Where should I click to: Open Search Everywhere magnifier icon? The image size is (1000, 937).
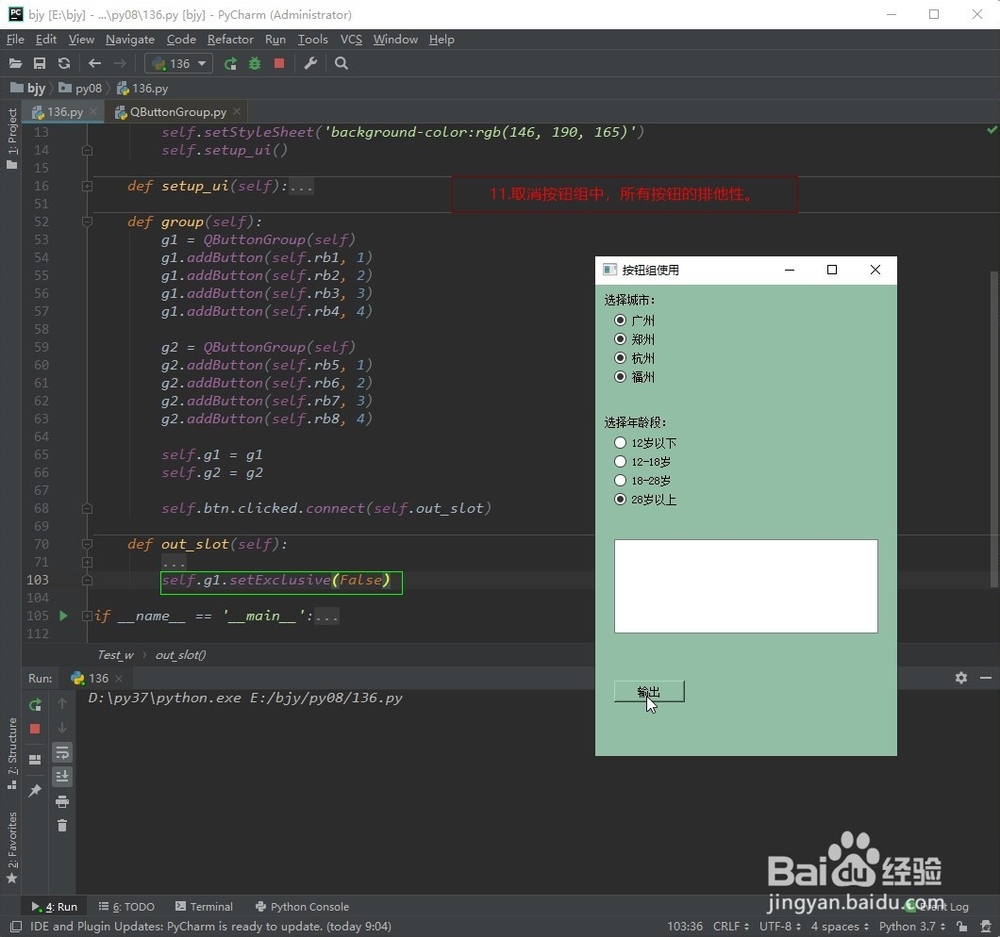point(341,63)
